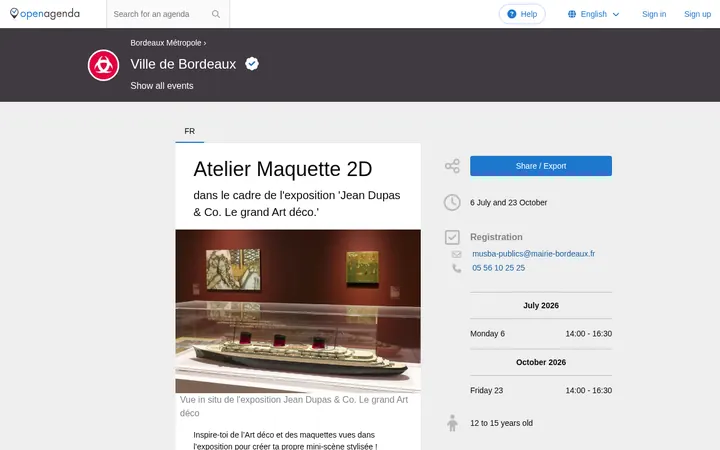Expand the English language dropdown

(593, 14)
